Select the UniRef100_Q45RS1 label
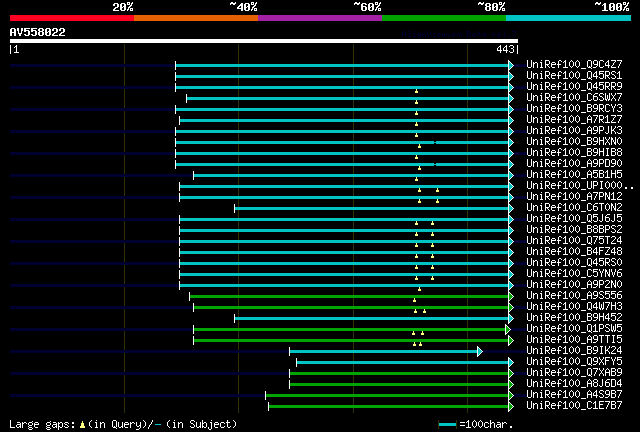 click(x=574, y=76)
